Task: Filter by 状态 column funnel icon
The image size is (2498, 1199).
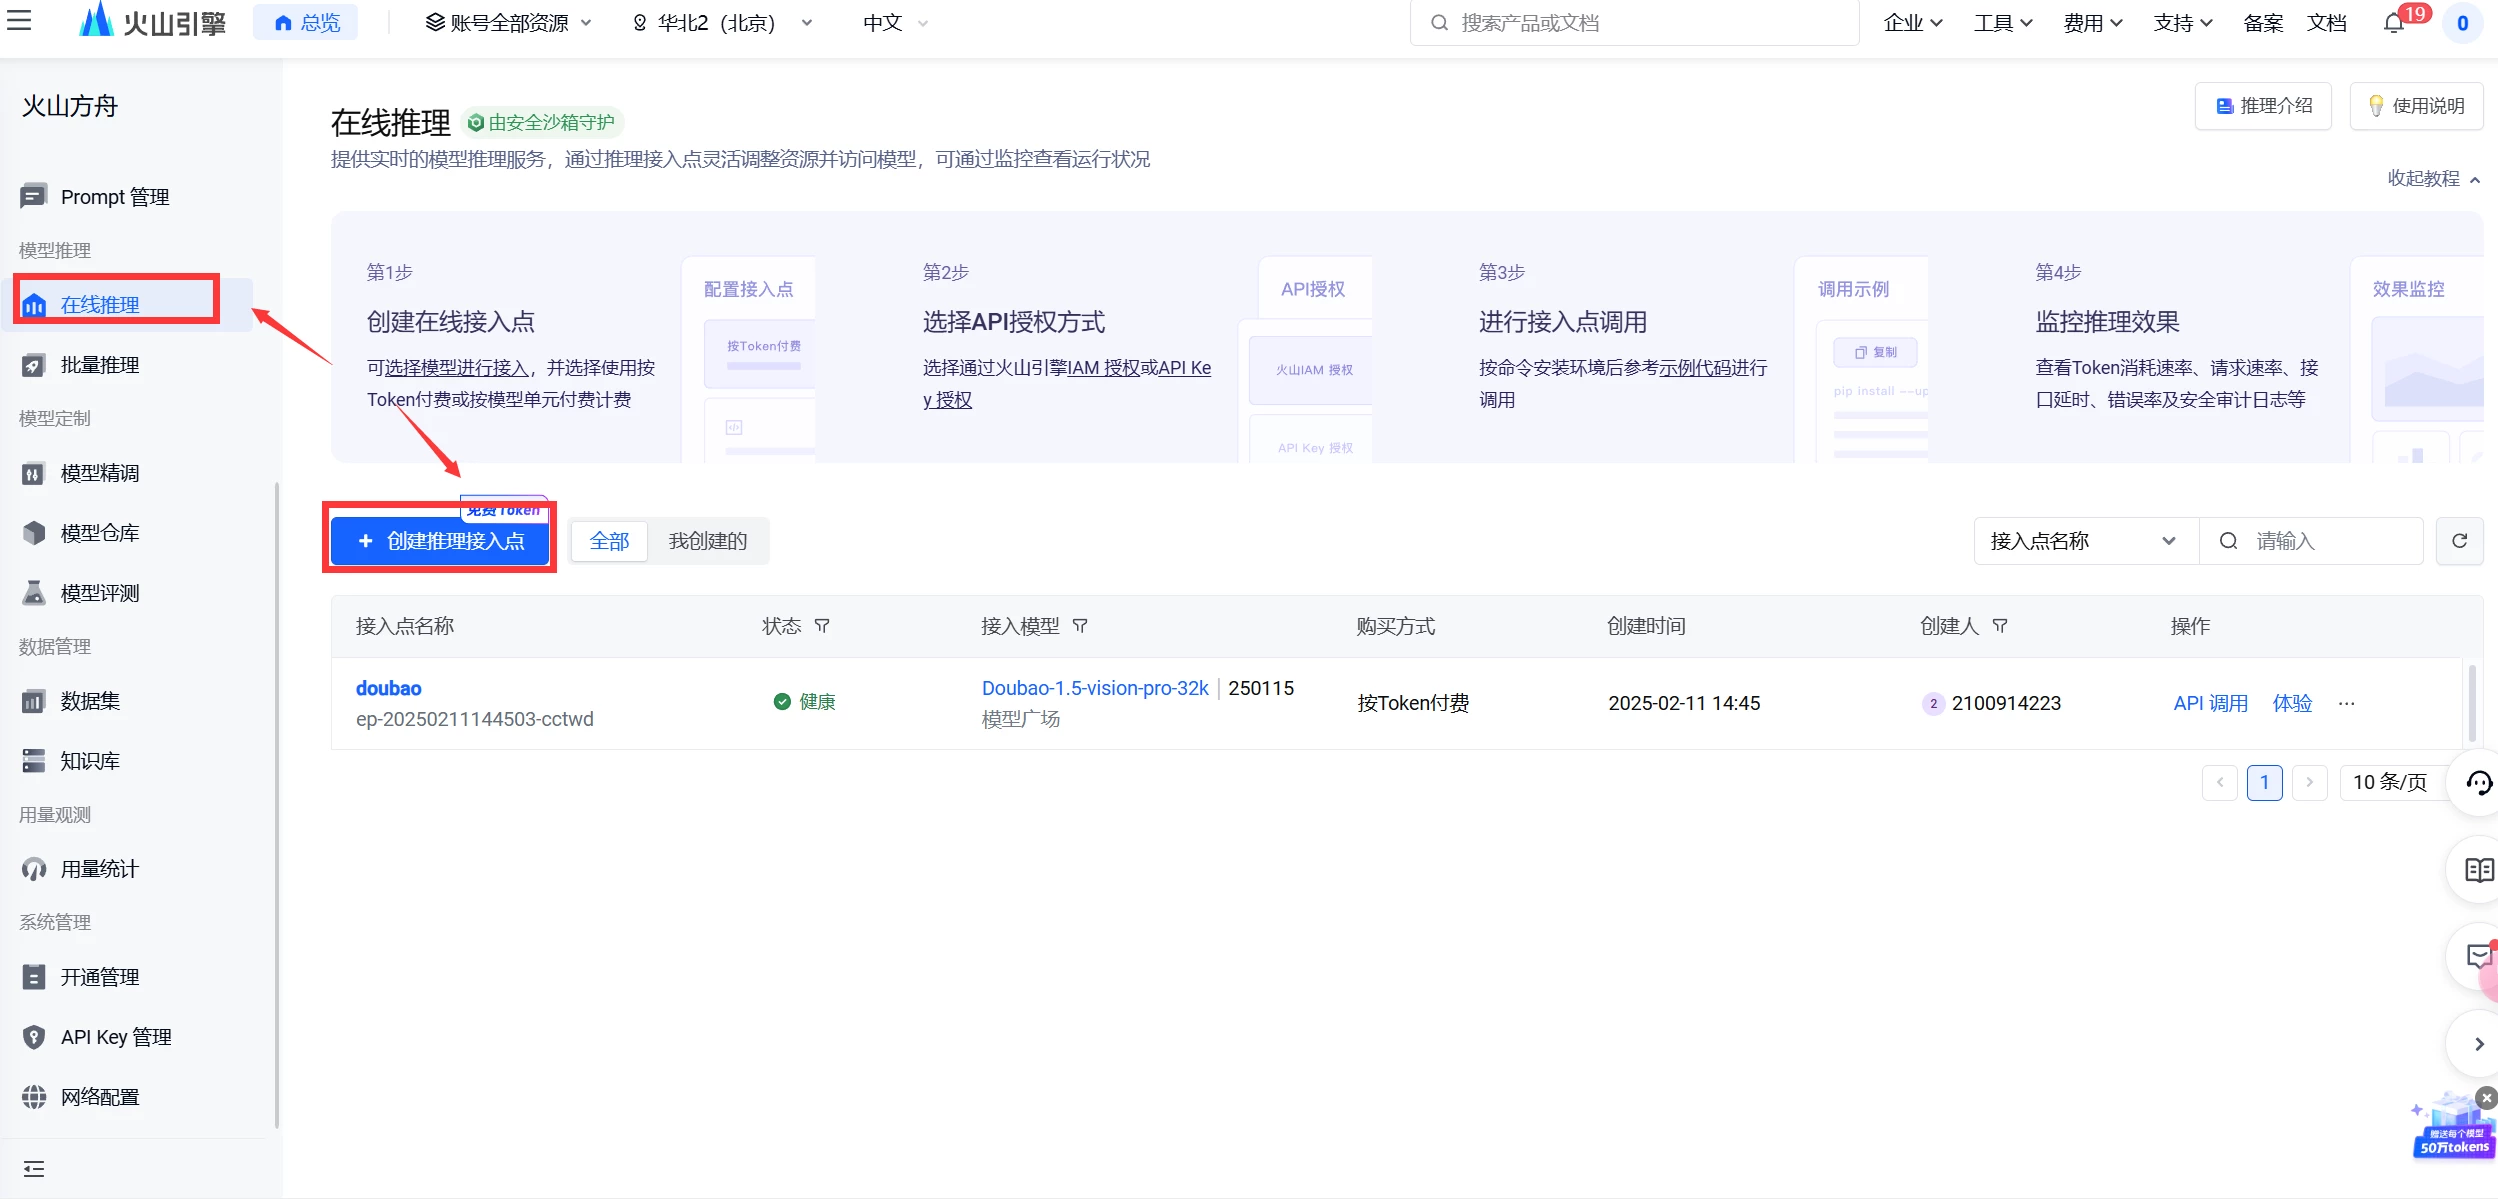Action: point(822,626)
